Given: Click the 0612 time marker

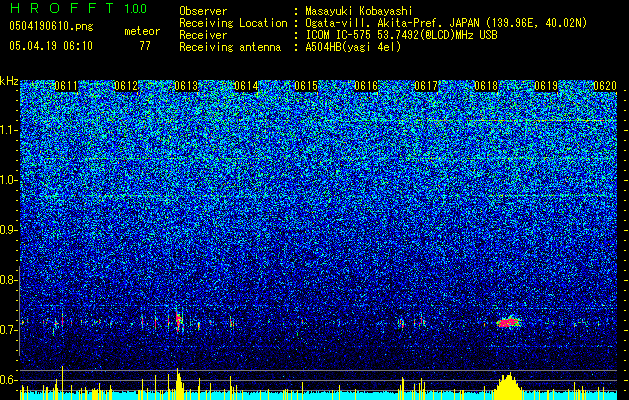Looking at the screenshot, I should tap(126, 86).
